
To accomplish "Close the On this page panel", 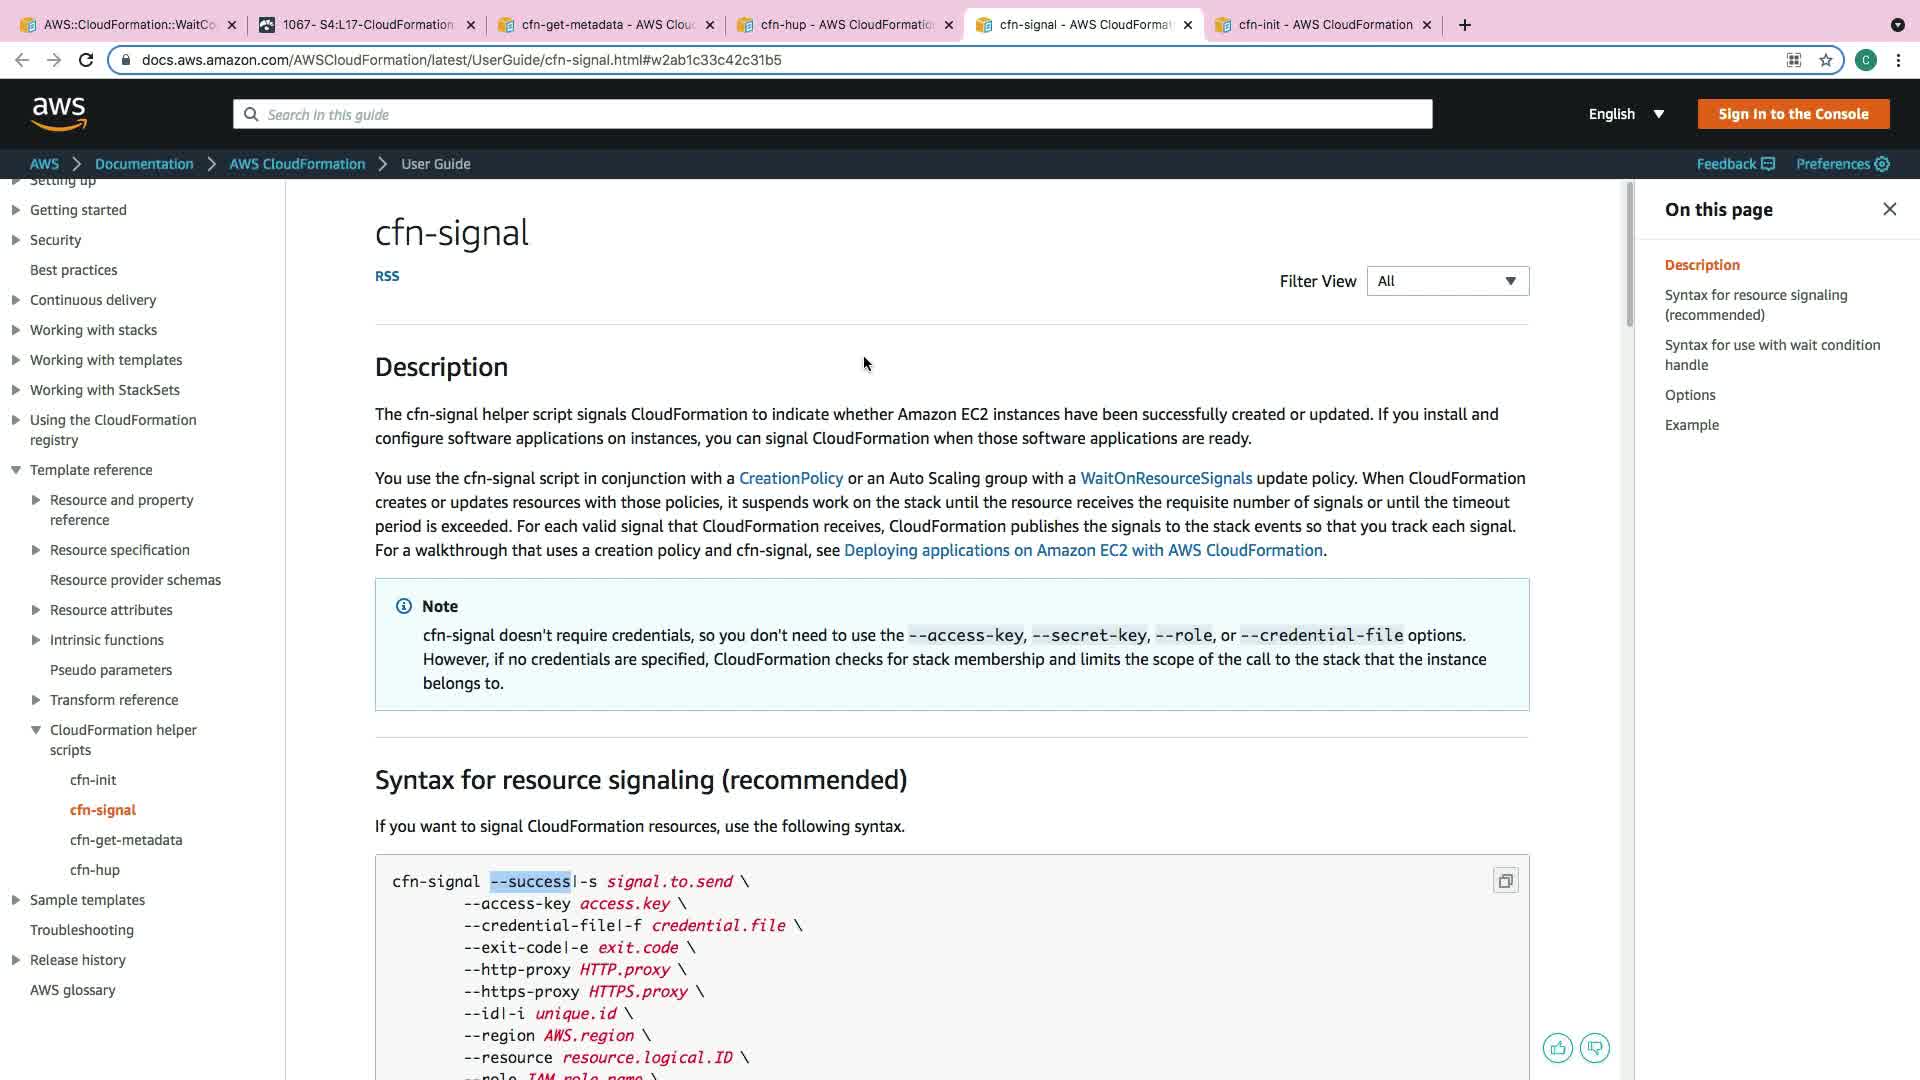I will (1889, 209).
